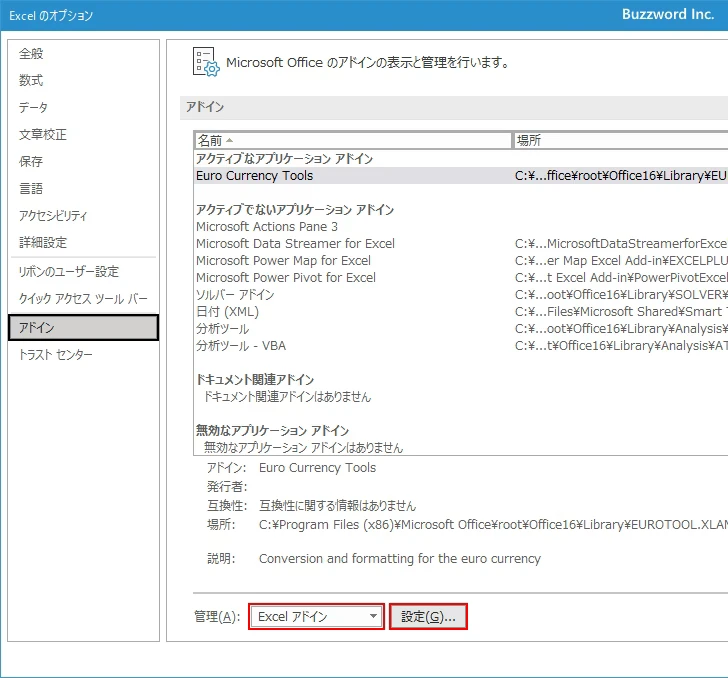This screenshot has height=678, width=728.
Task: Click the MicrosoftDataStreamerforExcel path cell
Action: [x=621, y=244]
